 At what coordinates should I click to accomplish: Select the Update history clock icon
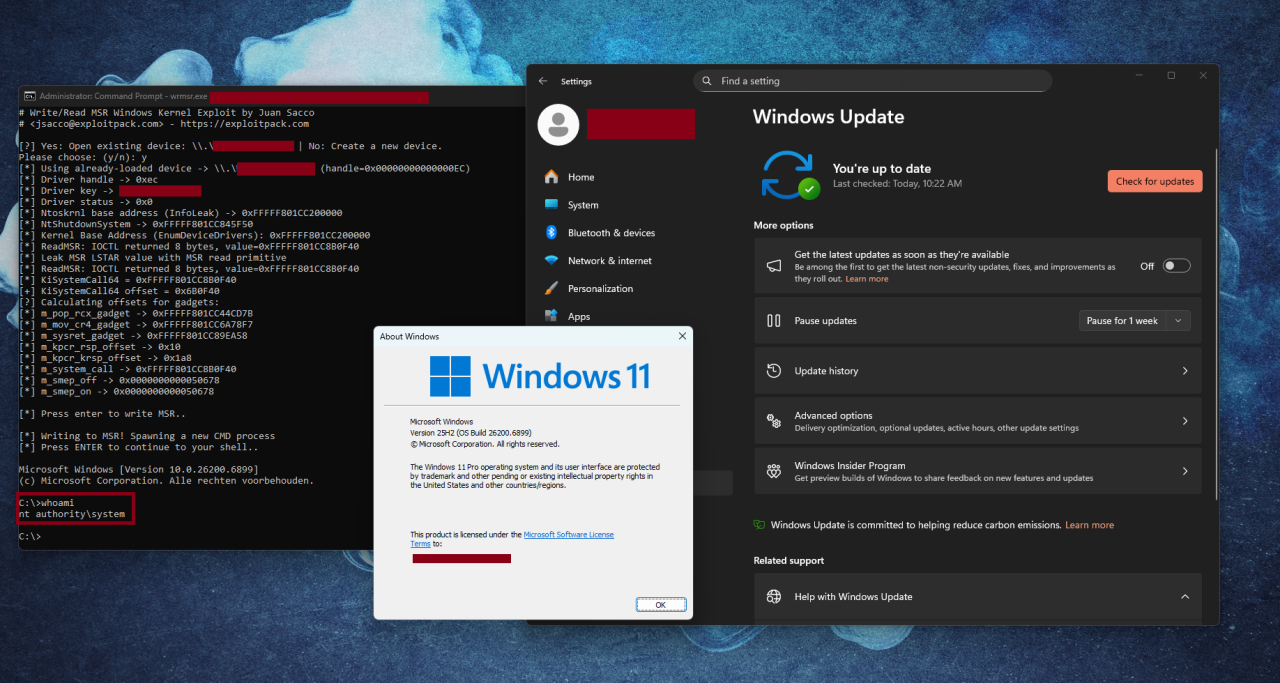point(773,370)
